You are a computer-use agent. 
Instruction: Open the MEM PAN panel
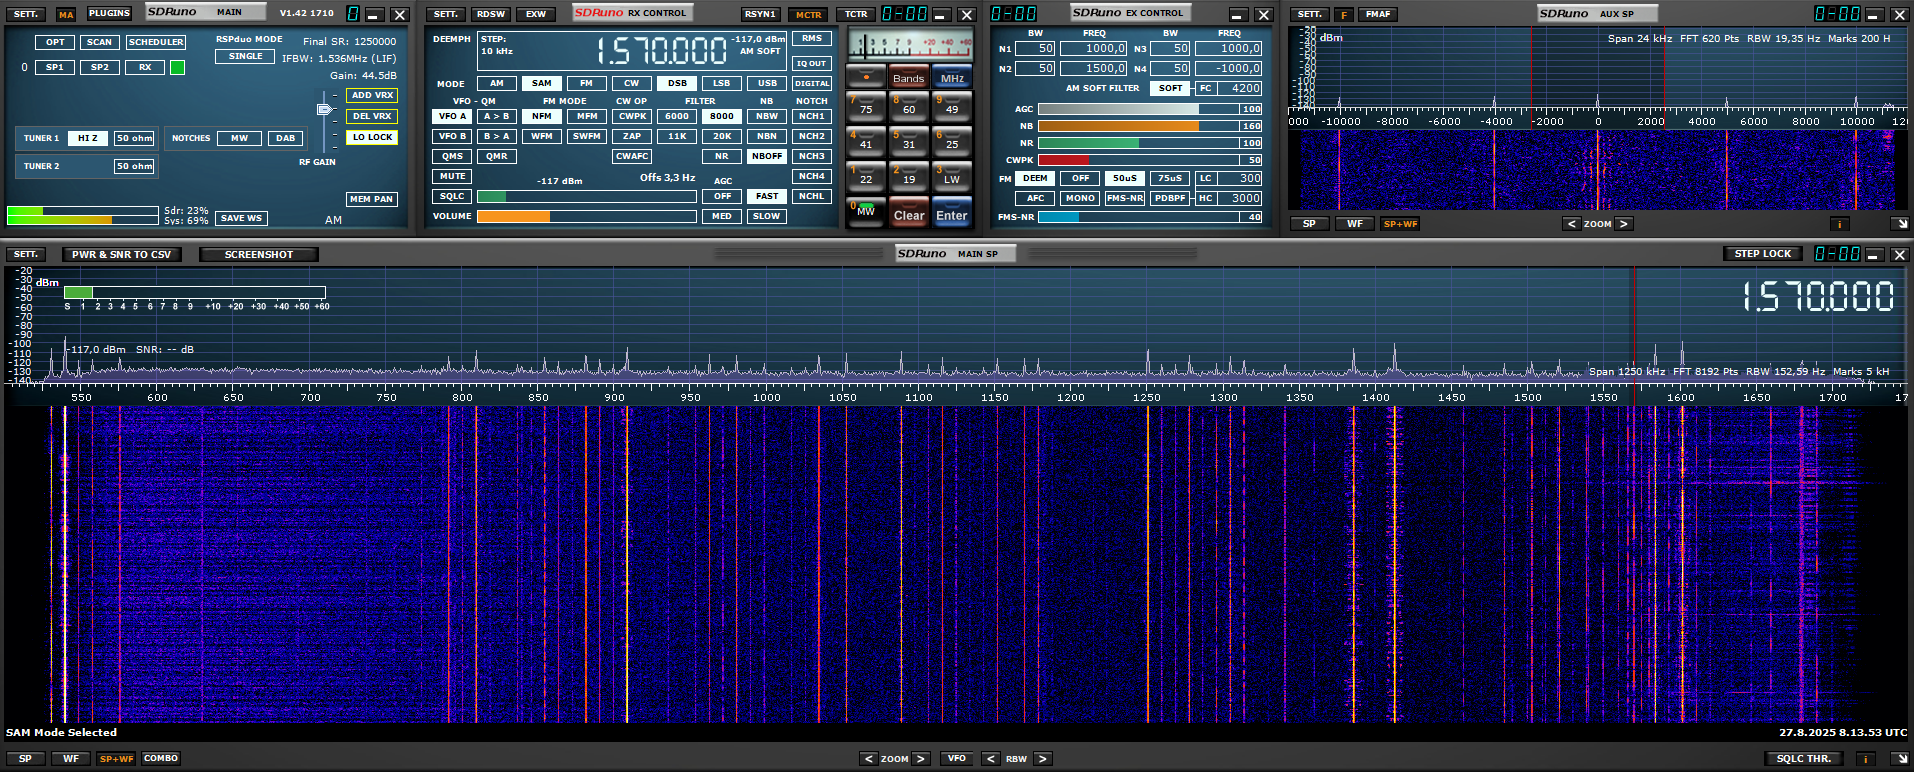[x=372, y=199]
